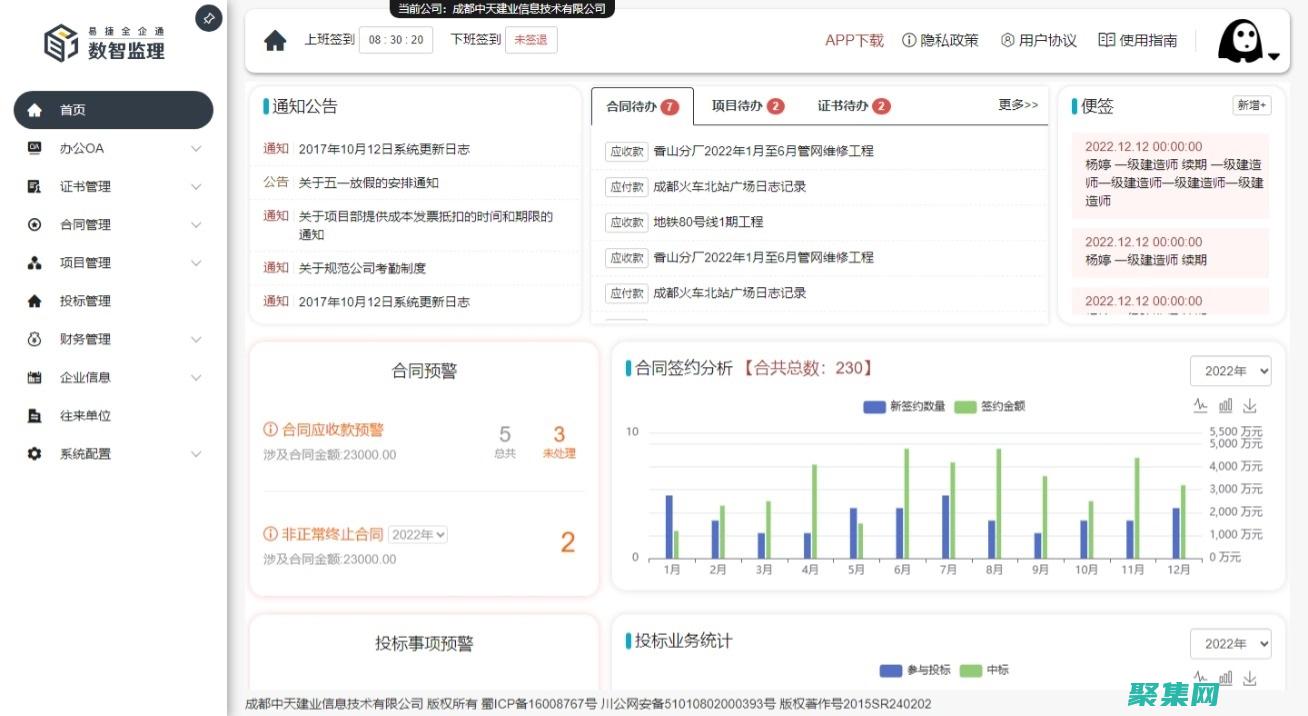Toggle 签约金额 legend series

tap(990, 406)
